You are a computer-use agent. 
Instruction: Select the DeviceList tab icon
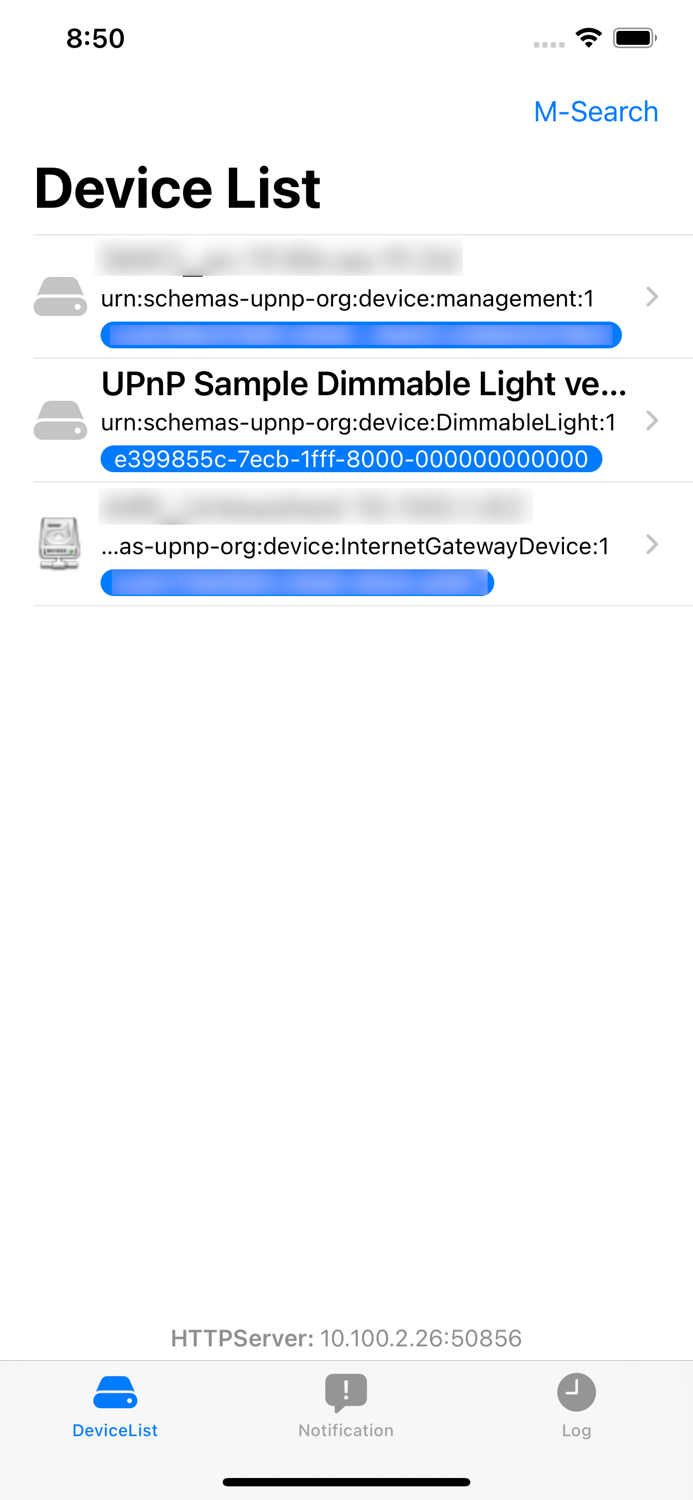(x=114, y=1391)
